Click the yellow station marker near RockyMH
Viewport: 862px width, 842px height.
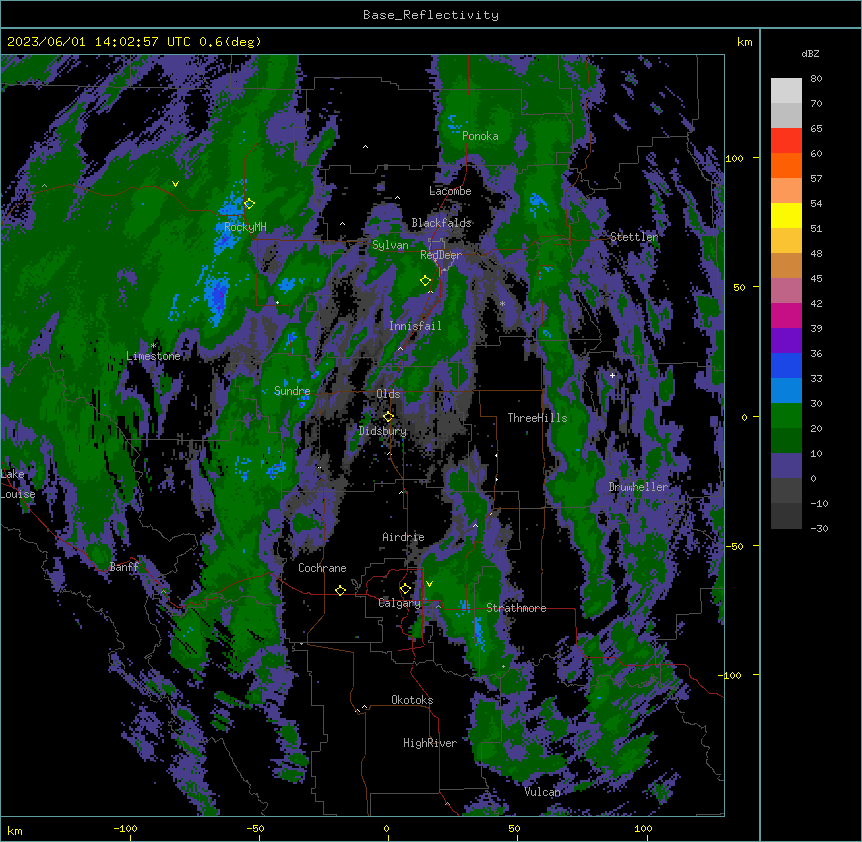tap(250, 204)
